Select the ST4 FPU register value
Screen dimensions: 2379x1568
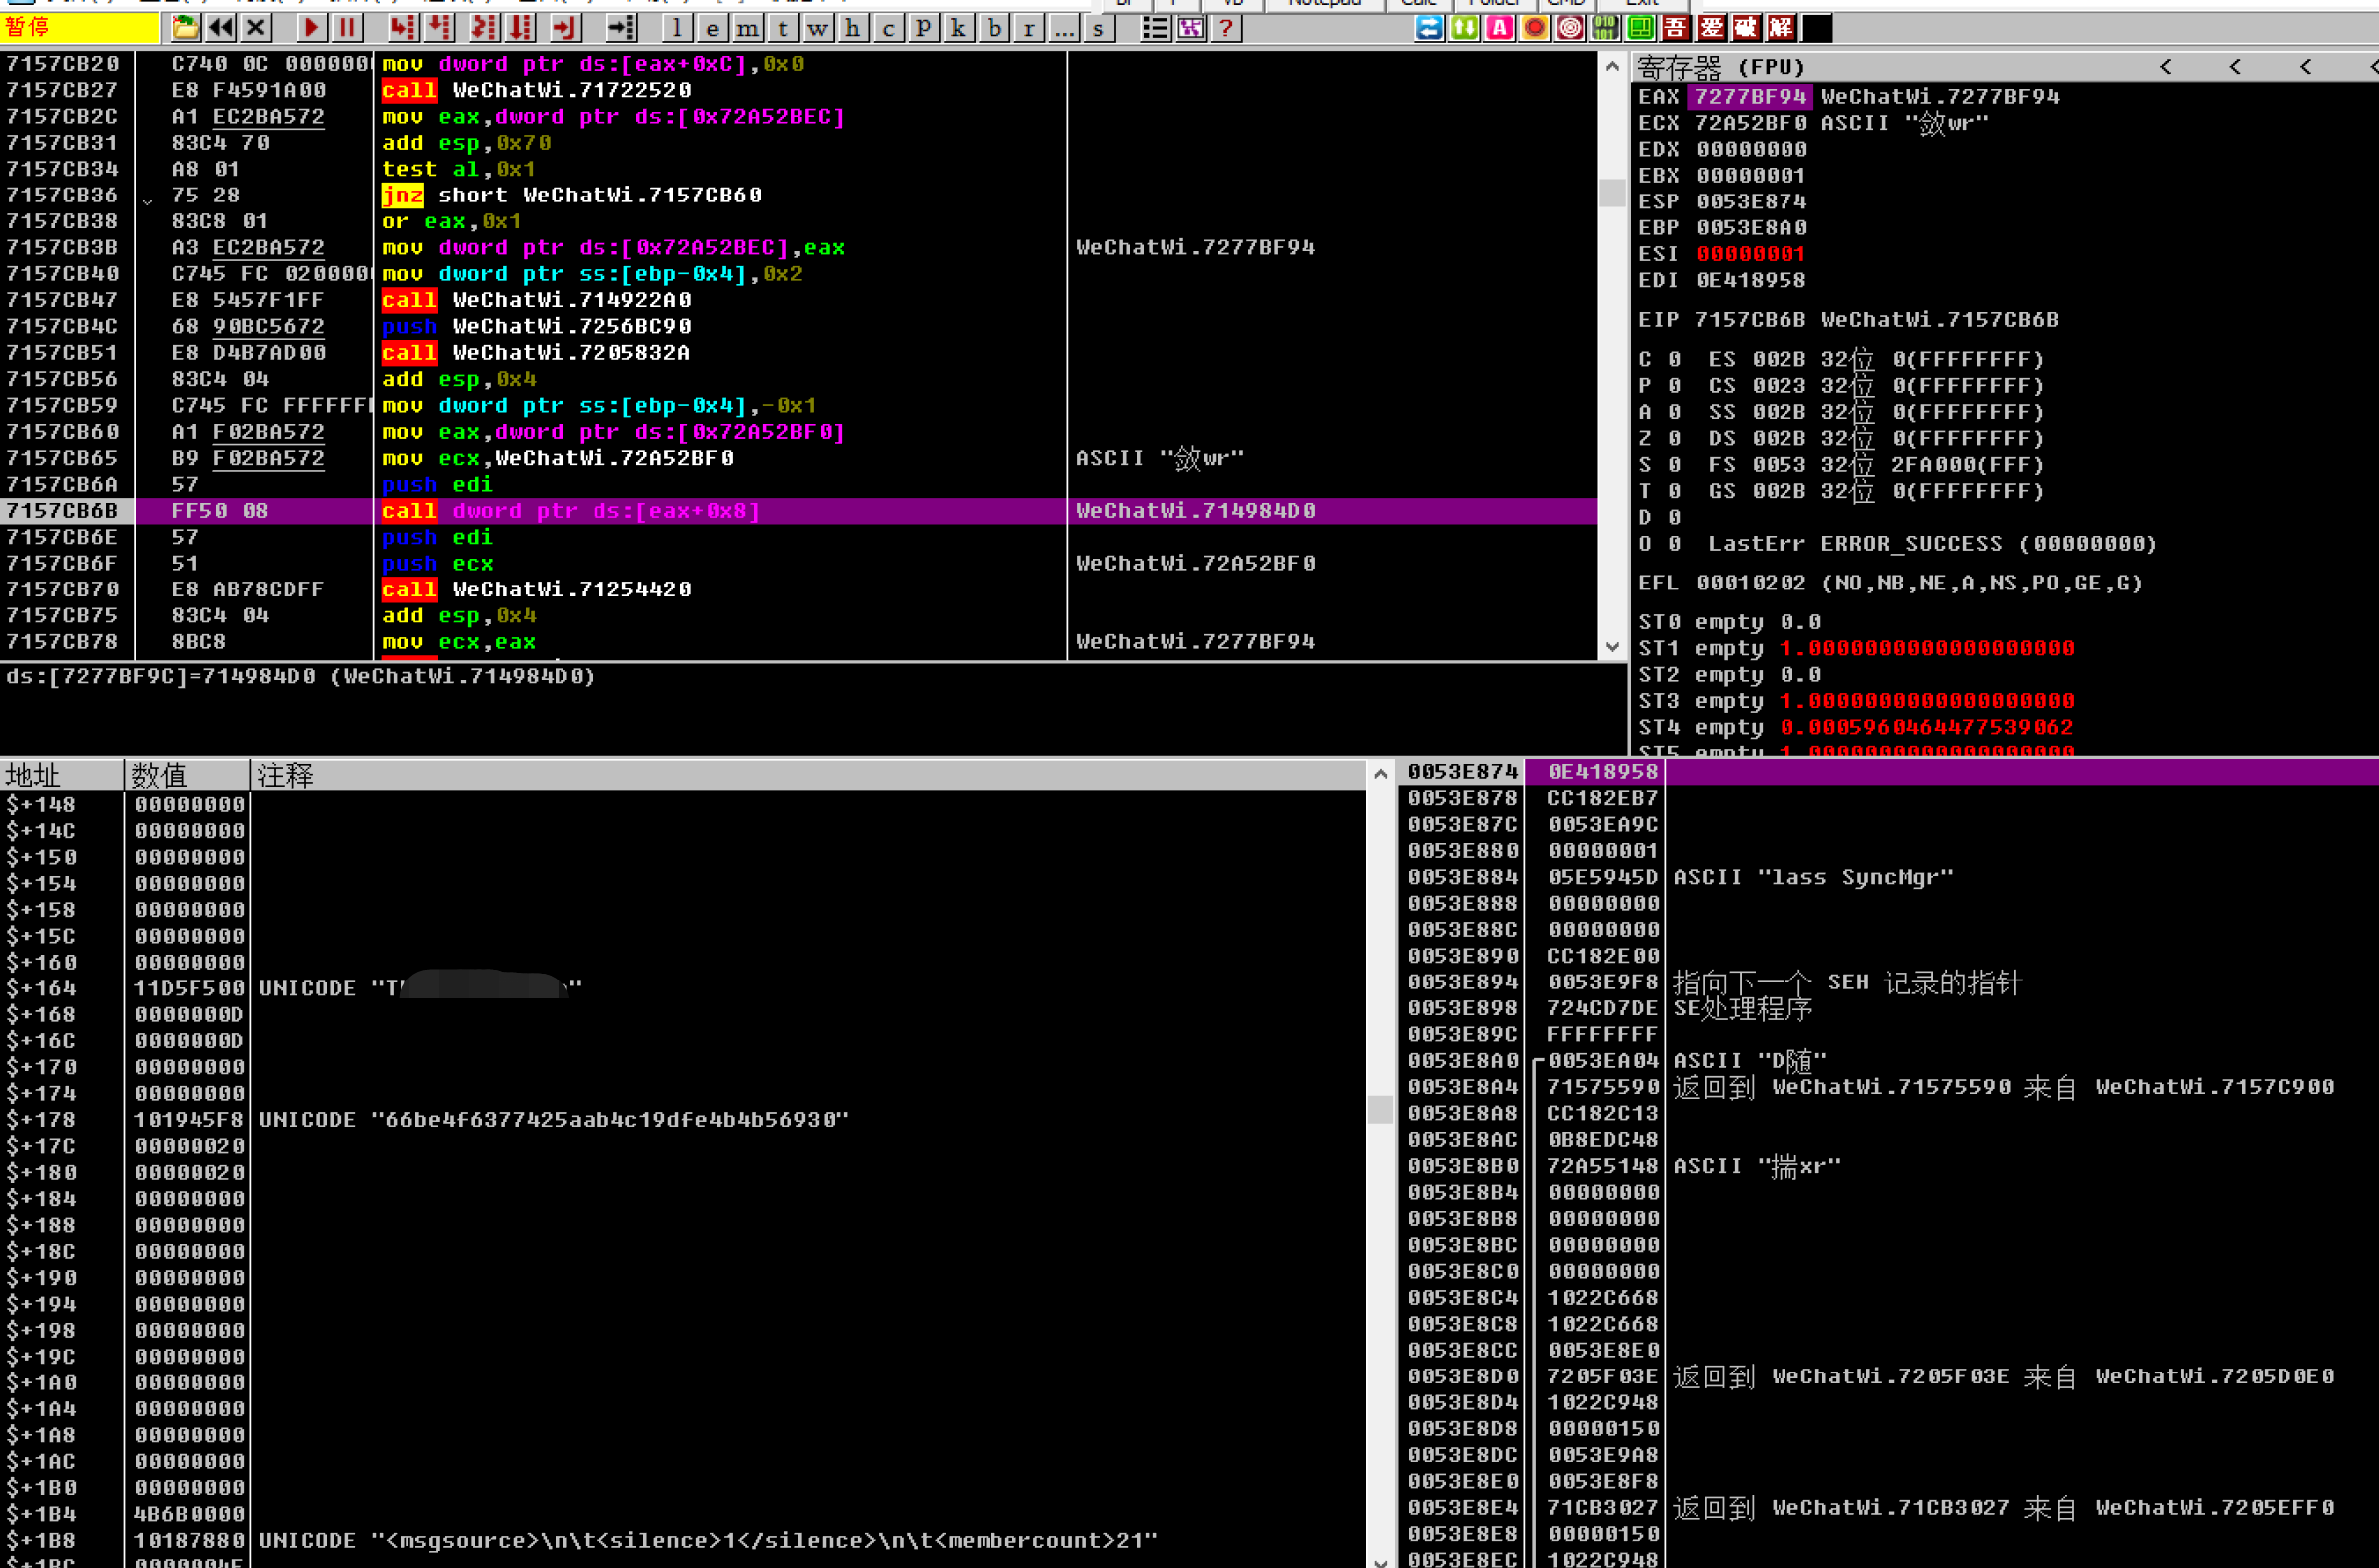tap(1926, 728)
